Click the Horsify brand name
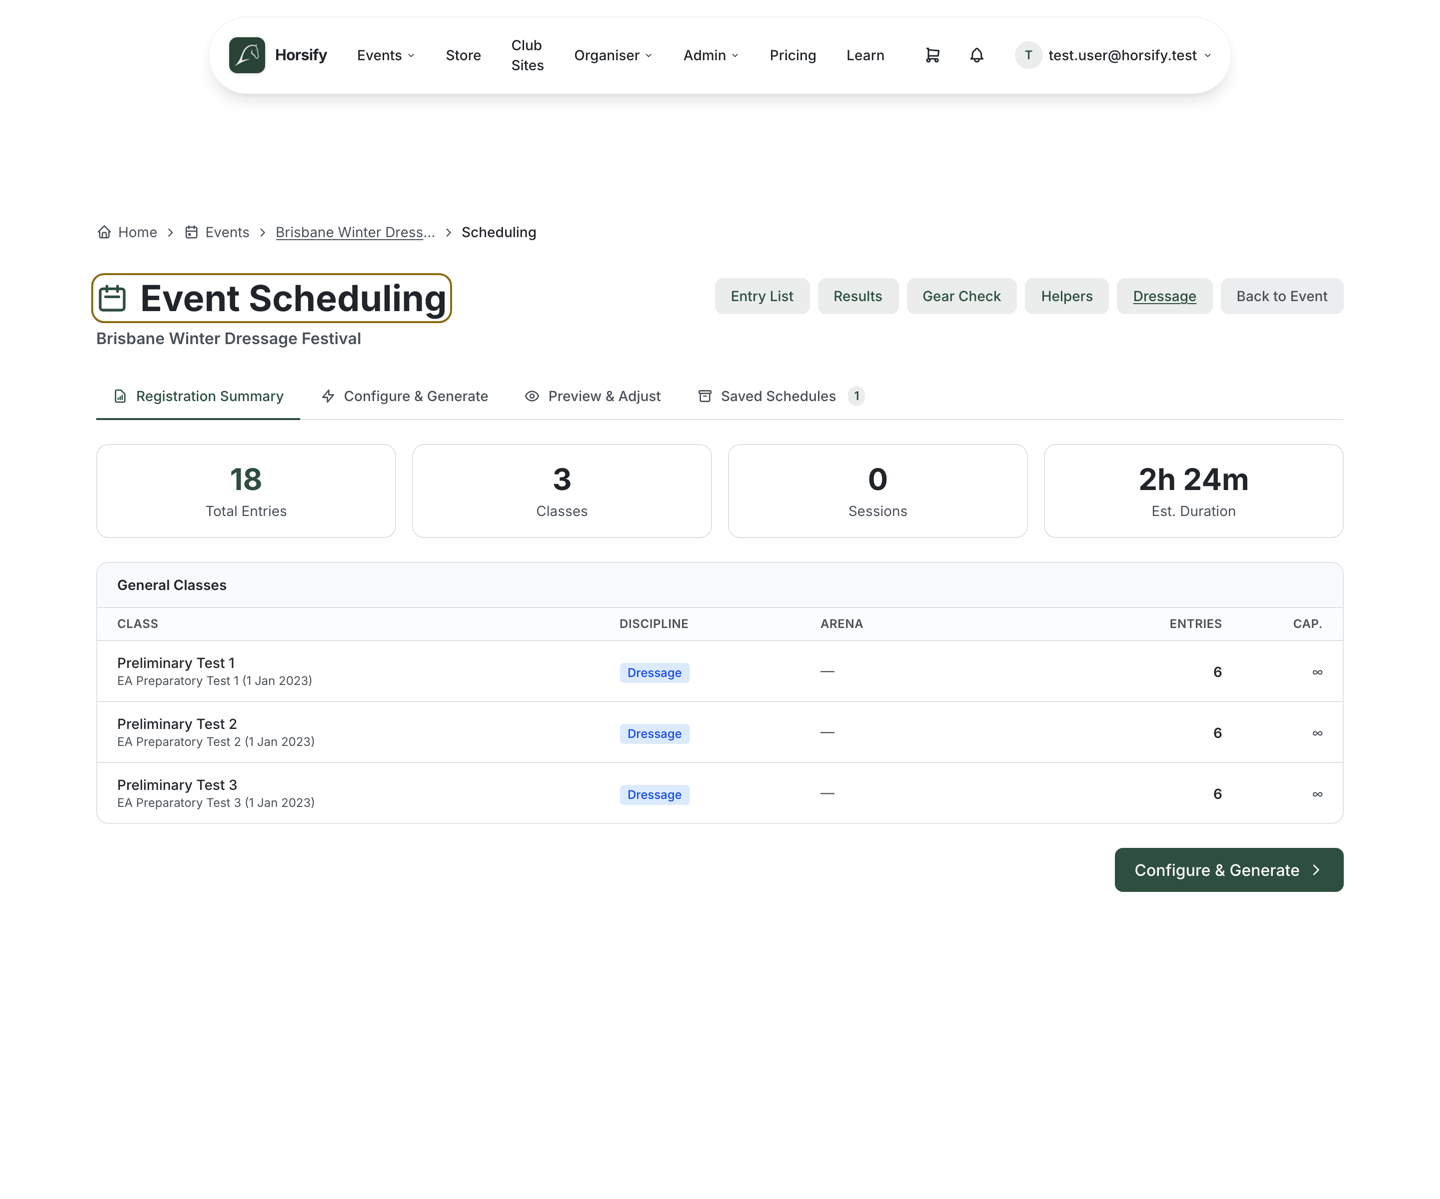This screenshot has height=1199, width=1440. 301,55
